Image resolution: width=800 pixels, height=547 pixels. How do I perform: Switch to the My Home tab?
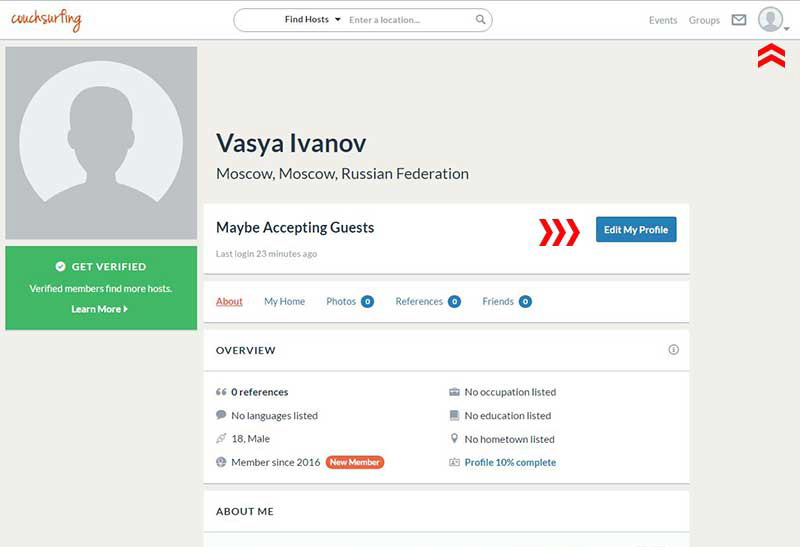[284, 302]
